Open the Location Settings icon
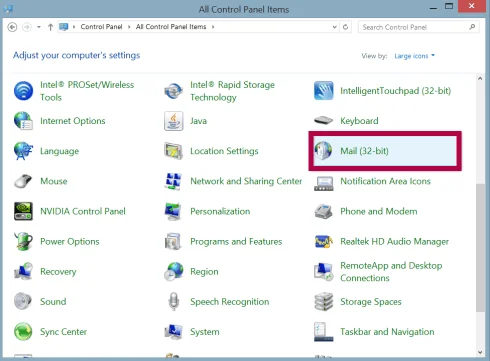 coord(173,151)
